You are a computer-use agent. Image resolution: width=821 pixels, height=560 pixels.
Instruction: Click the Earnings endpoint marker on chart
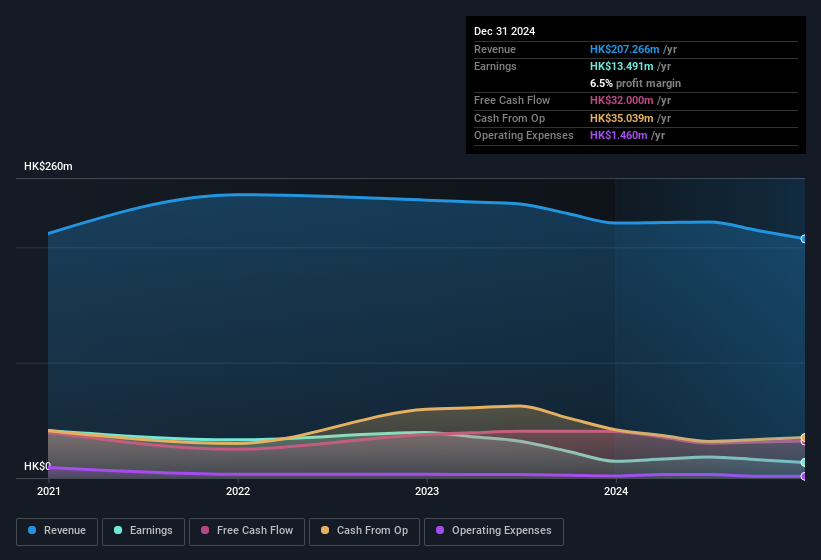tap(804, 463)
